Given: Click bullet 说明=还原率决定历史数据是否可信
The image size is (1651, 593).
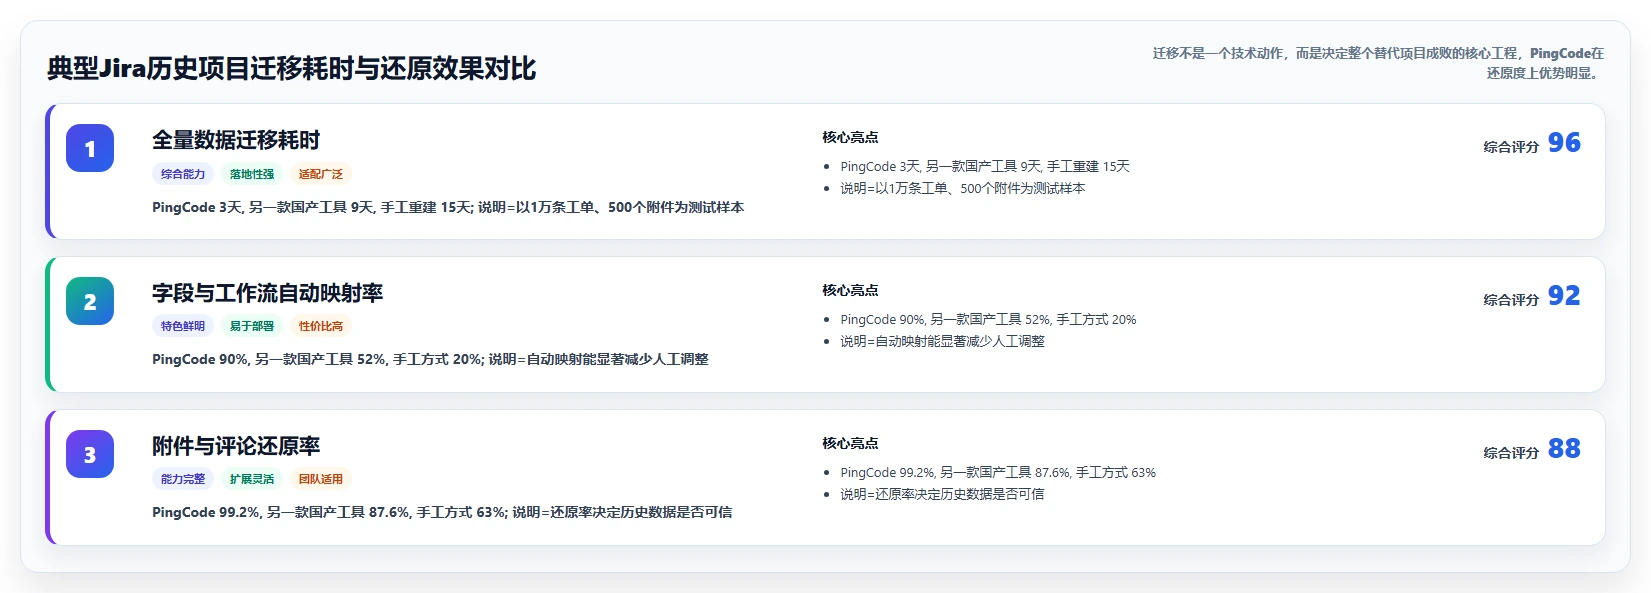Looking at the screenshot, I should click(942, 494).
